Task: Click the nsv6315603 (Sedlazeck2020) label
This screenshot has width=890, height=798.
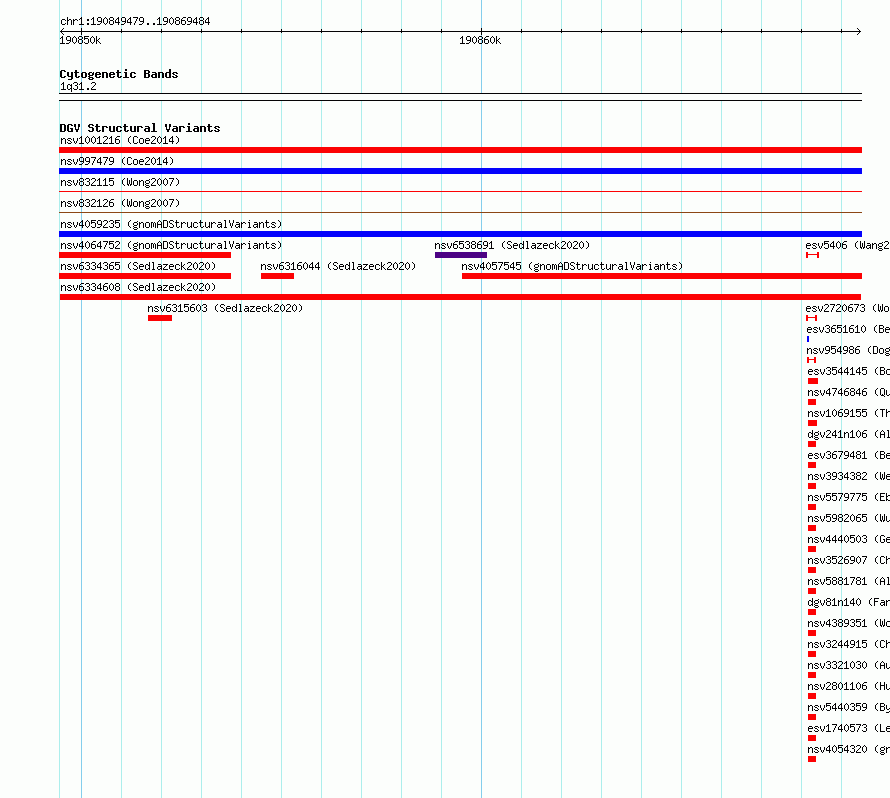Action: tap(225, 308)
